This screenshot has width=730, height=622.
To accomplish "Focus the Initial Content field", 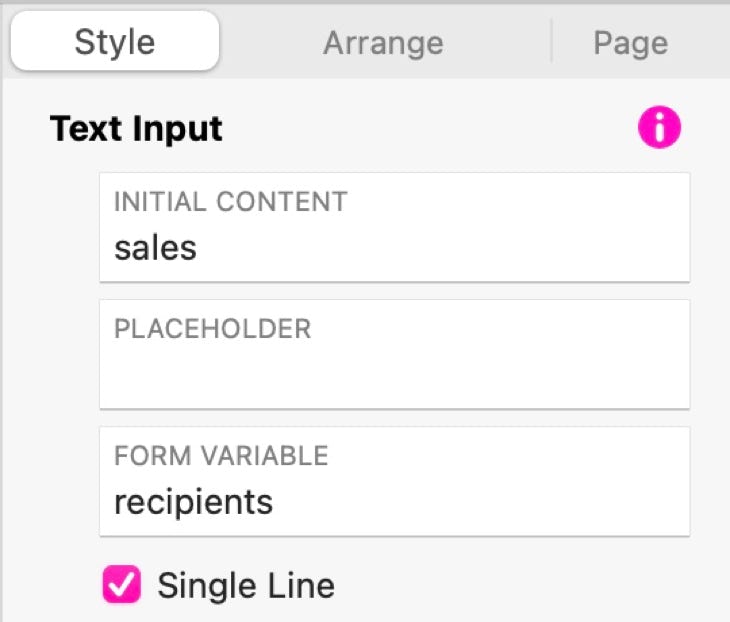I will click(x=394, y=227).
